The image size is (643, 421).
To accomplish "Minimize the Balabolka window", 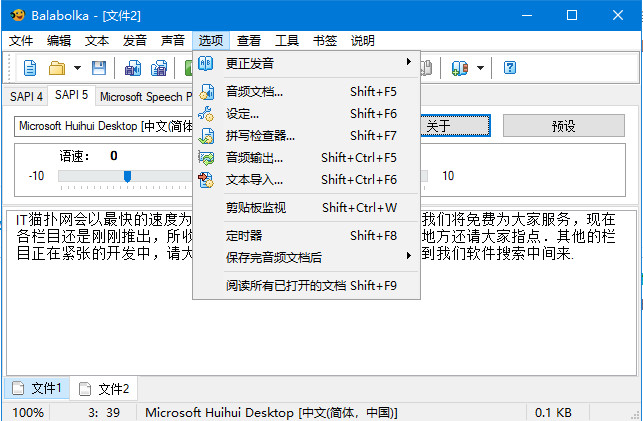I will pos(527,16).
